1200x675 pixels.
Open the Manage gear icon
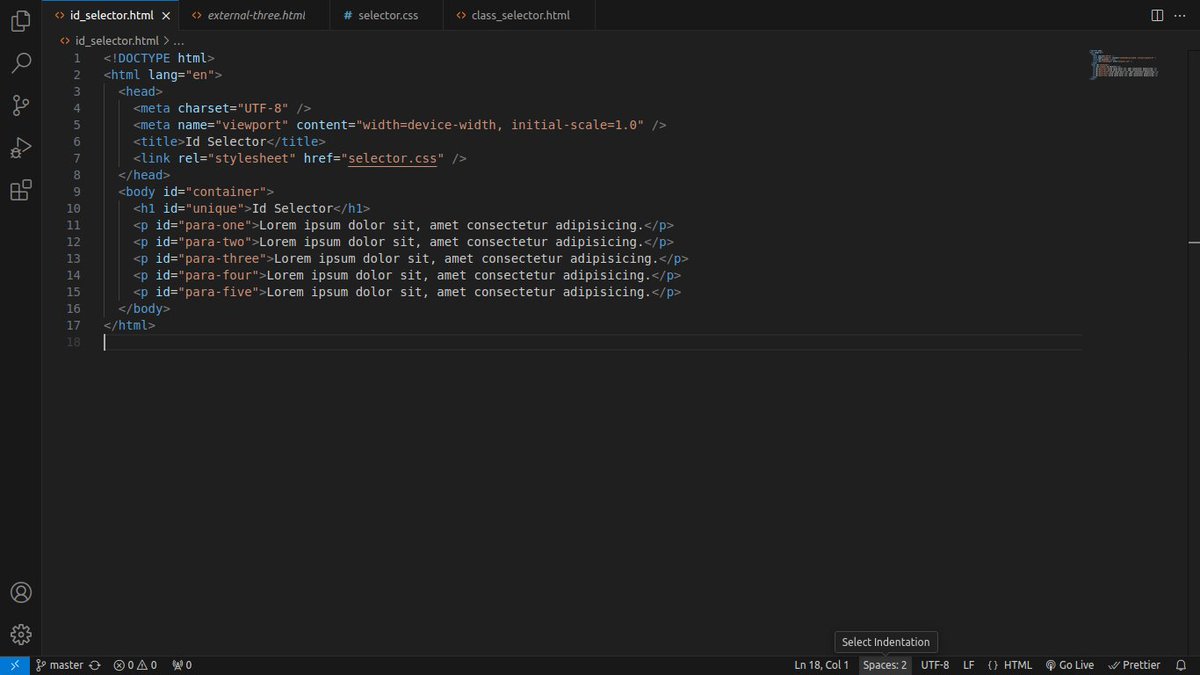[x=20, y=634]
